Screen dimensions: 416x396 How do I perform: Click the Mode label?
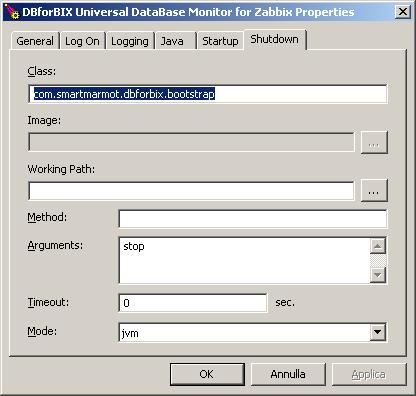click(42, 331)
